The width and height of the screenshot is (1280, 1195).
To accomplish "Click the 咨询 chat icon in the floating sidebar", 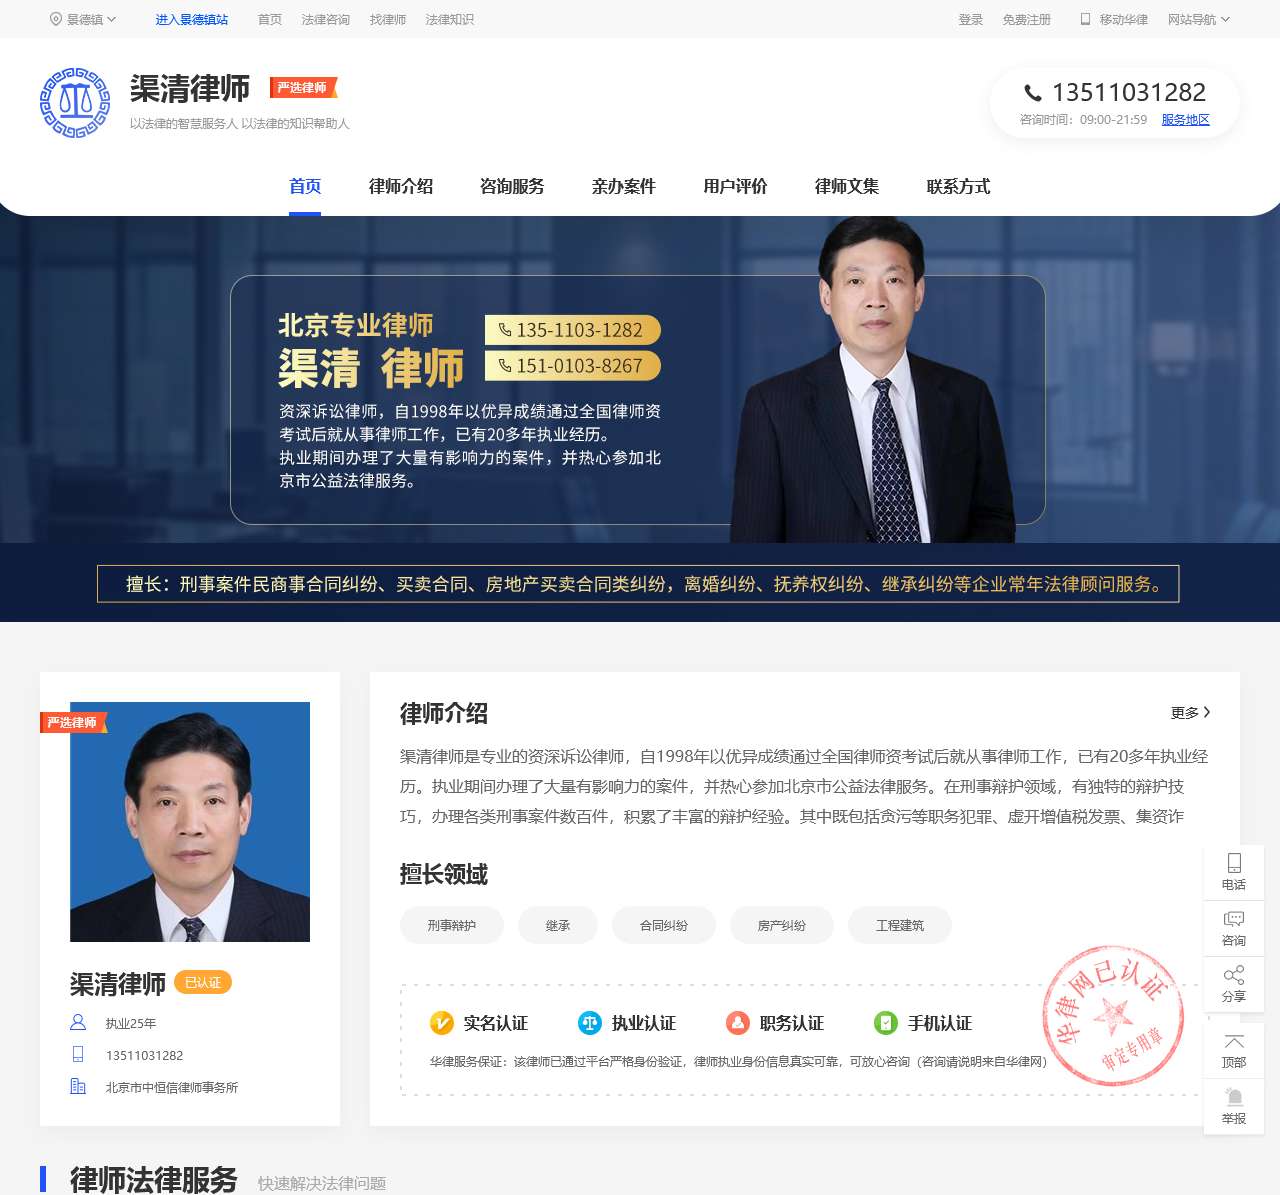I will coord(1234,919).
